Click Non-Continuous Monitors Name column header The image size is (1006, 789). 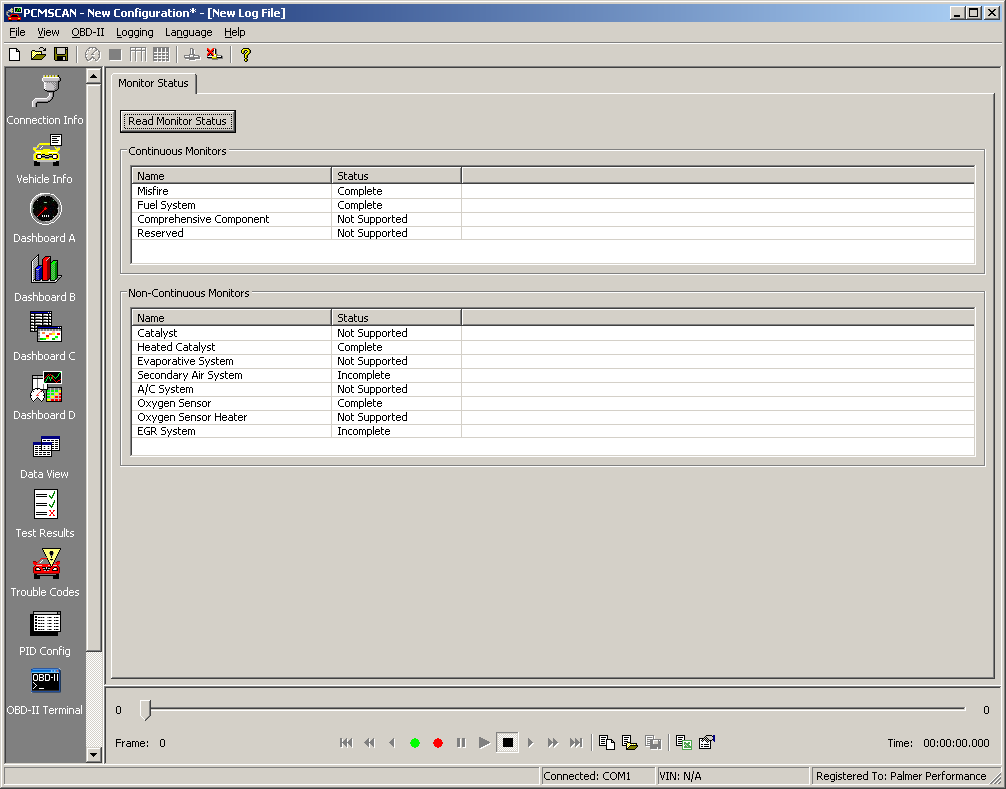(232, 318)
